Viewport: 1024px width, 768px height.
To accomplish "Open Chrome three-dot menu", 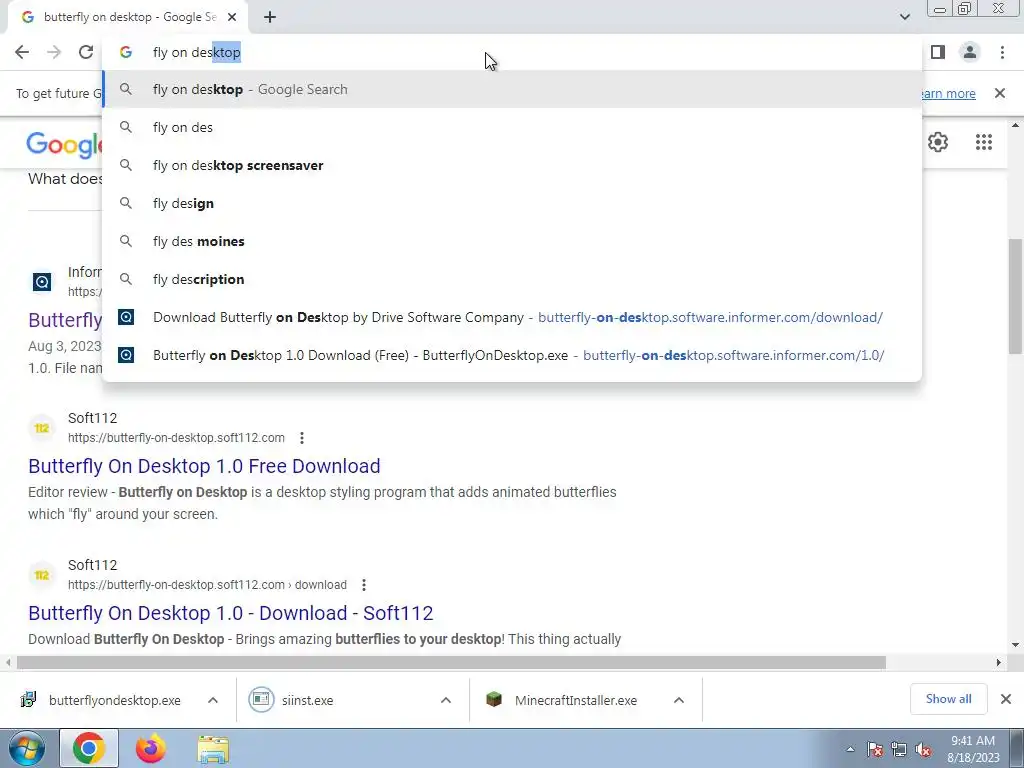I will point(1002,52).
